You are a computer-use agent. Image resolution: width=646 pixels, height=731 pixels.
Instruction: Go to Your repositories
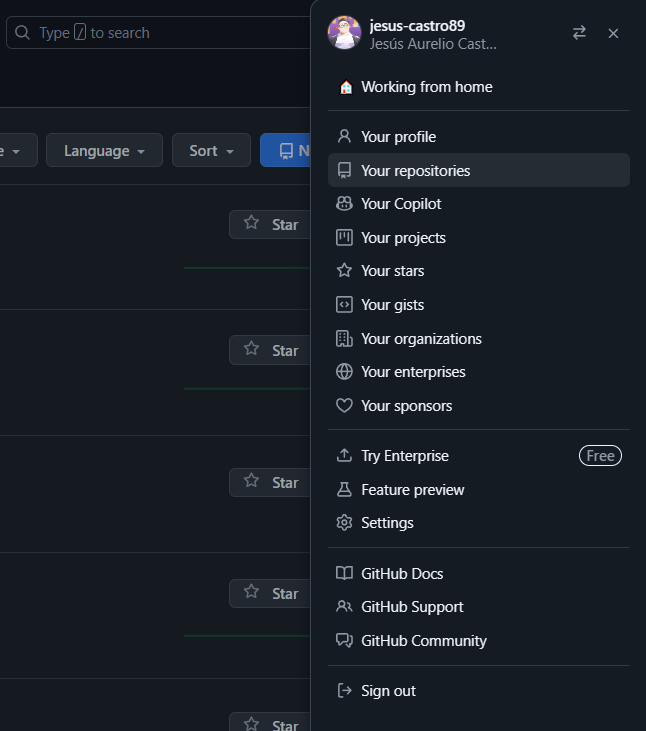479,170
